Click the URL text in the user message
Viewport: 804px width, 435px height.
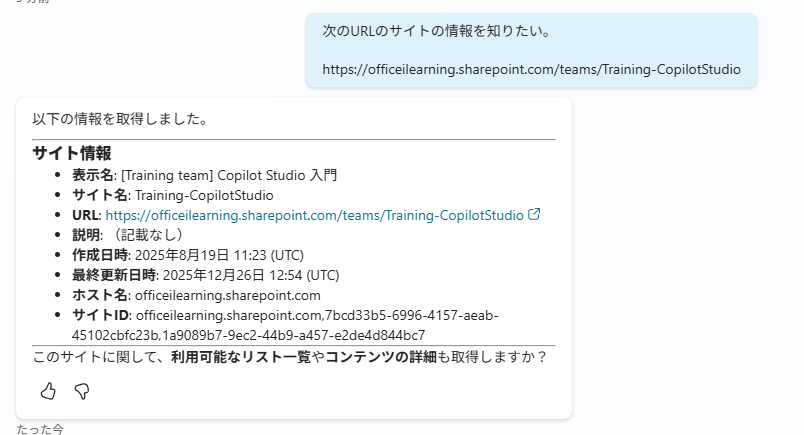pyautogui.click(x=531, y=69)
